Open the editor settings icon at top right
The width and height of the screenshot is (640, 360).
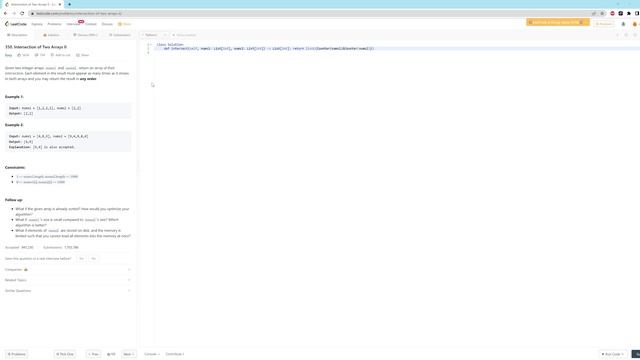[x=626, y=35]
